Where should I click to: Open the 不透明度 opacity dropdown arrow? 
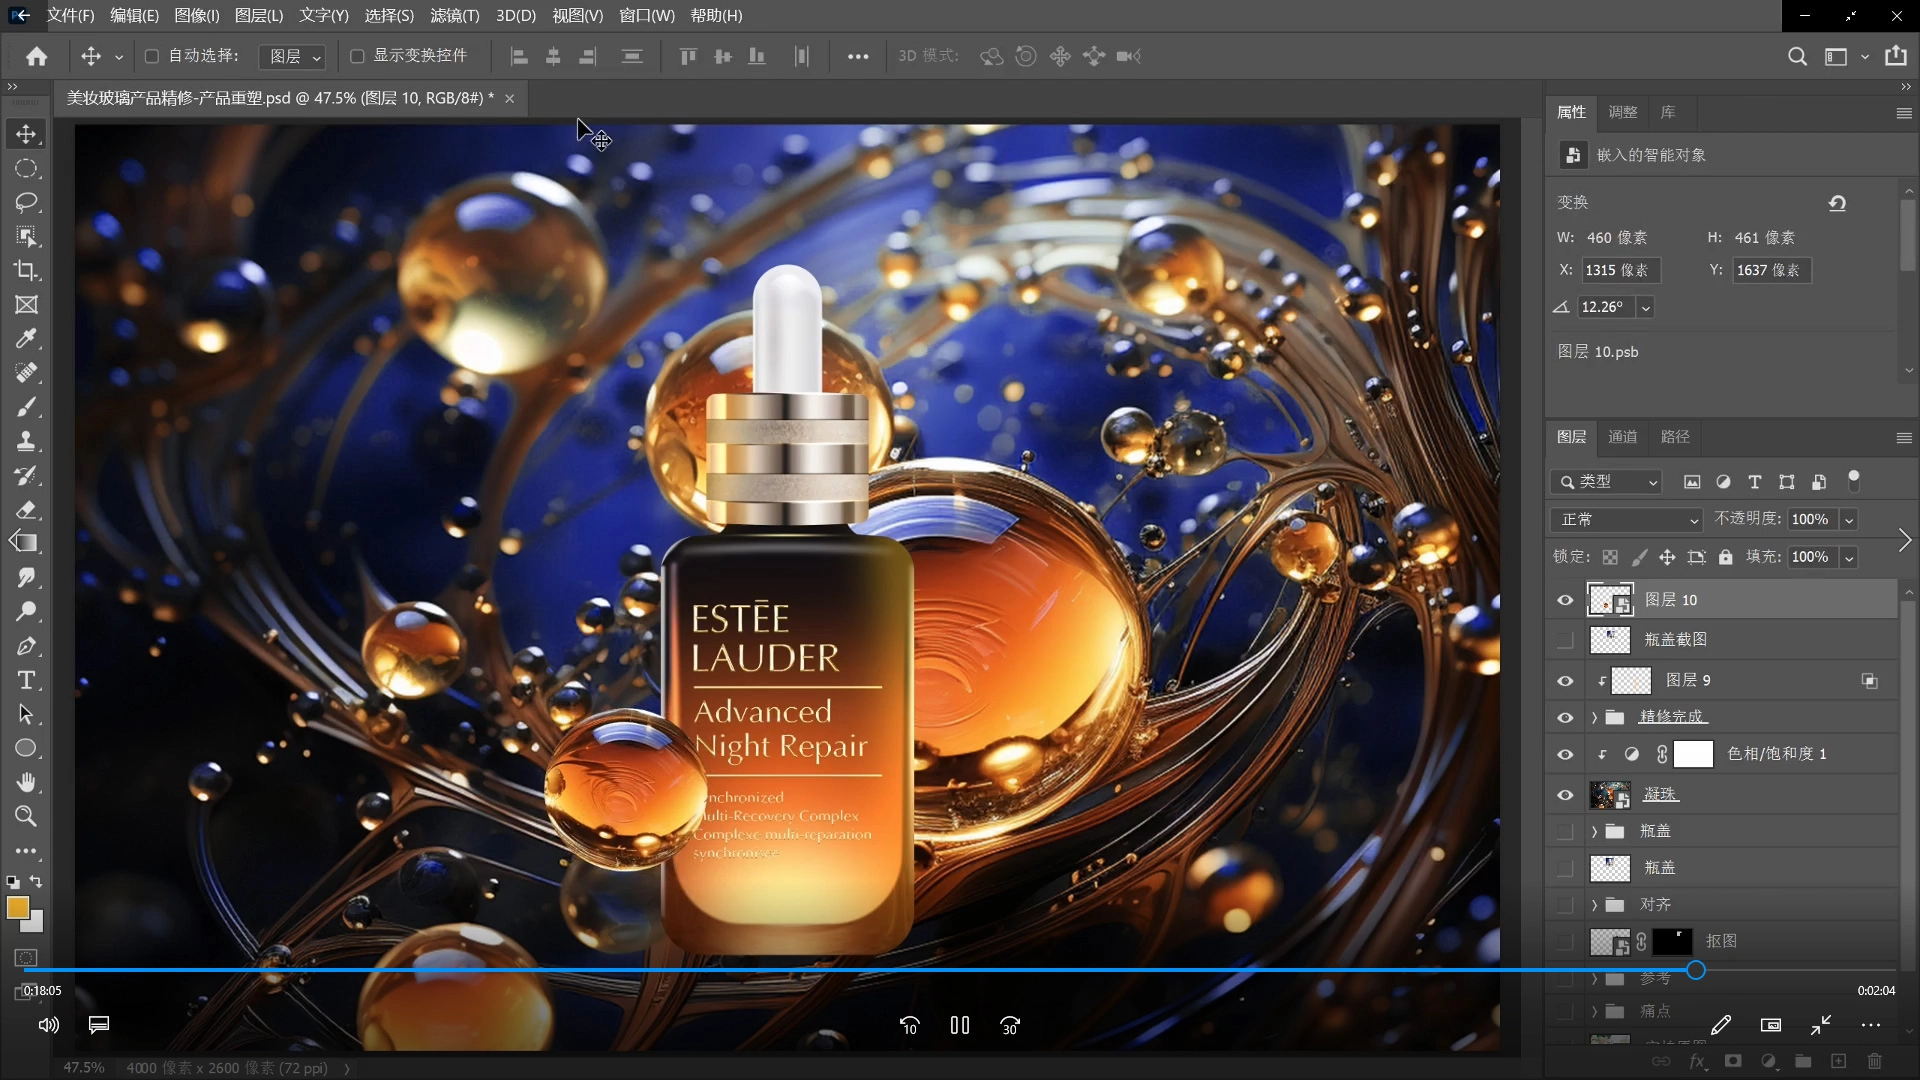[x=1849, y=519]
